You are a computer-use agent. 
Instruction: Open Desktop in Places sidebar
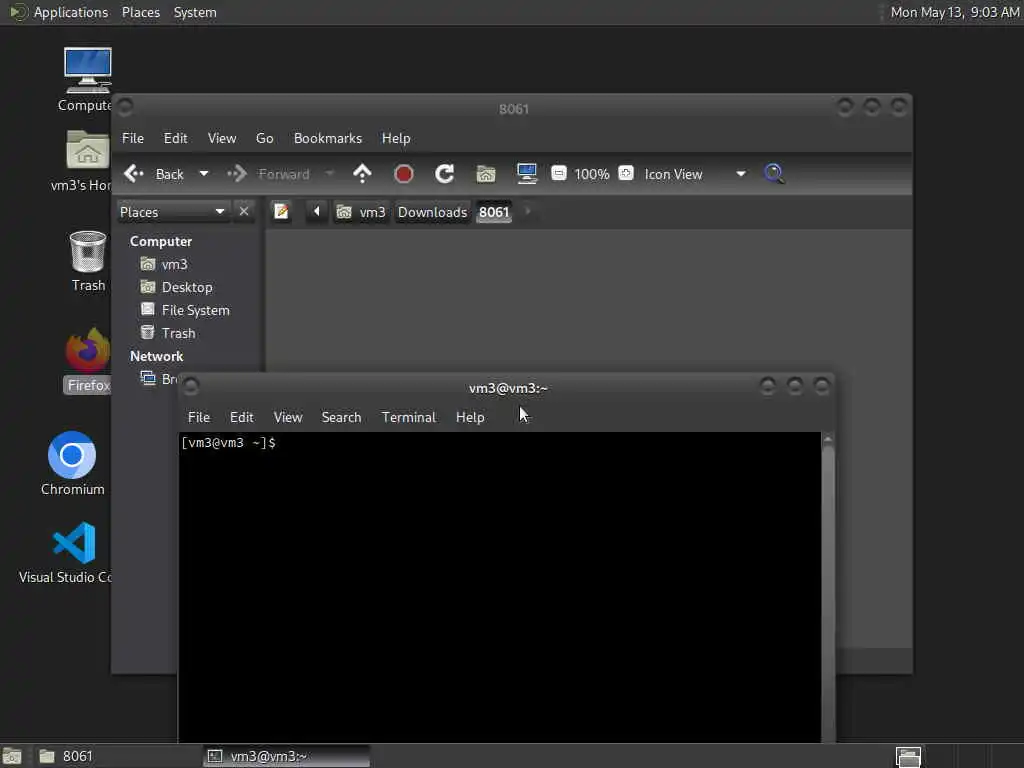click(187, 287)
